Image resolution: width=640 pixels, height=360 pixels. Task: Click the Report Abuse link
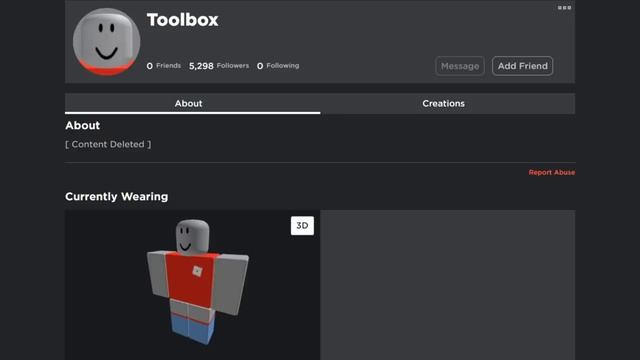click(551, 172)
